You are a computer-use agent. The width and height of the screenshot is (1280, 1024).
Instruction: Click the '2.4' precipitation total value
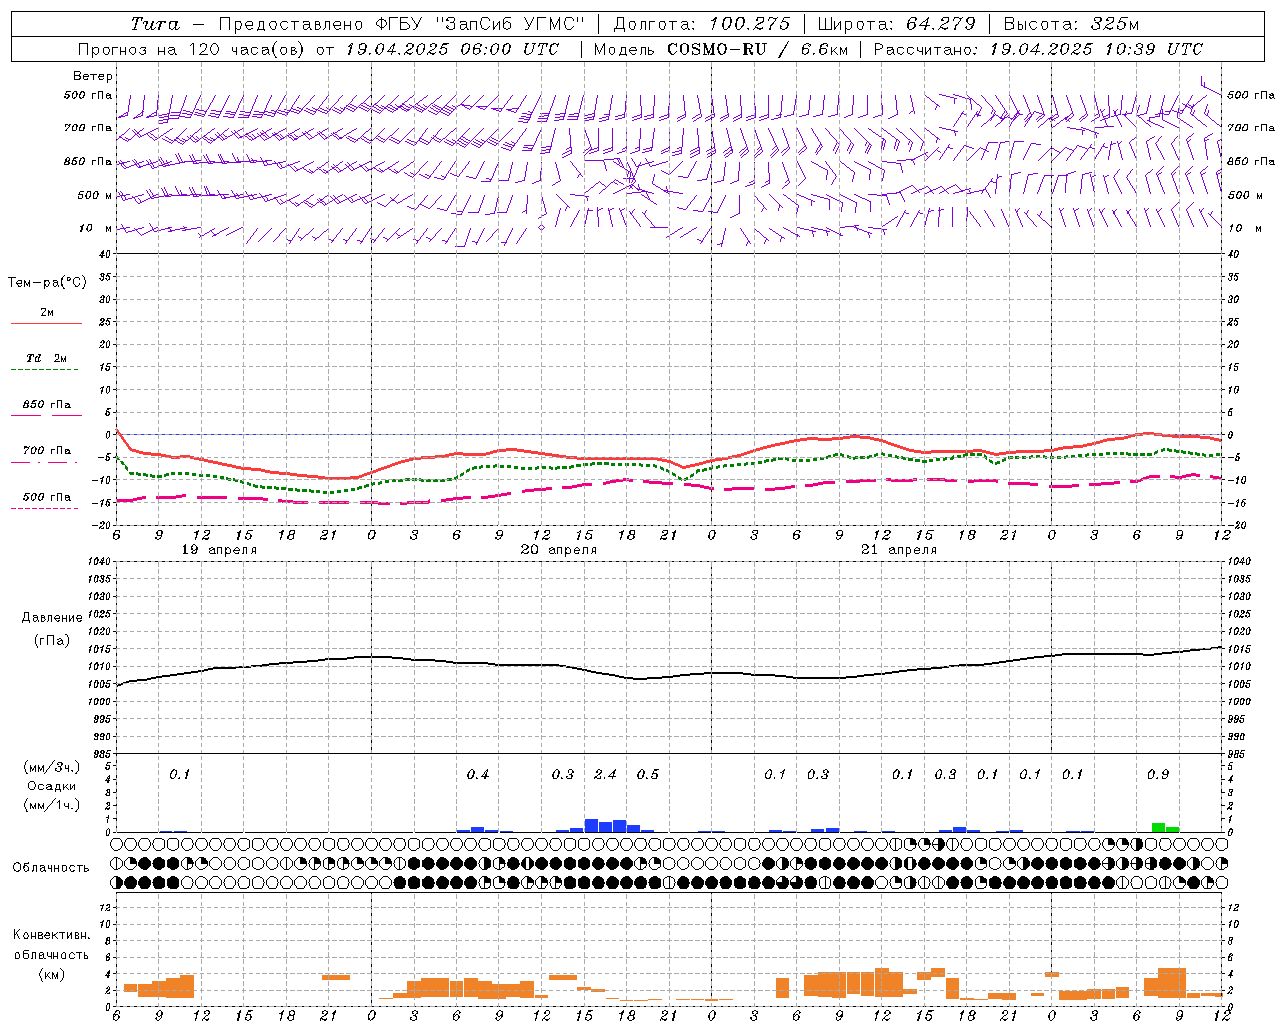[x=605, y=775]
